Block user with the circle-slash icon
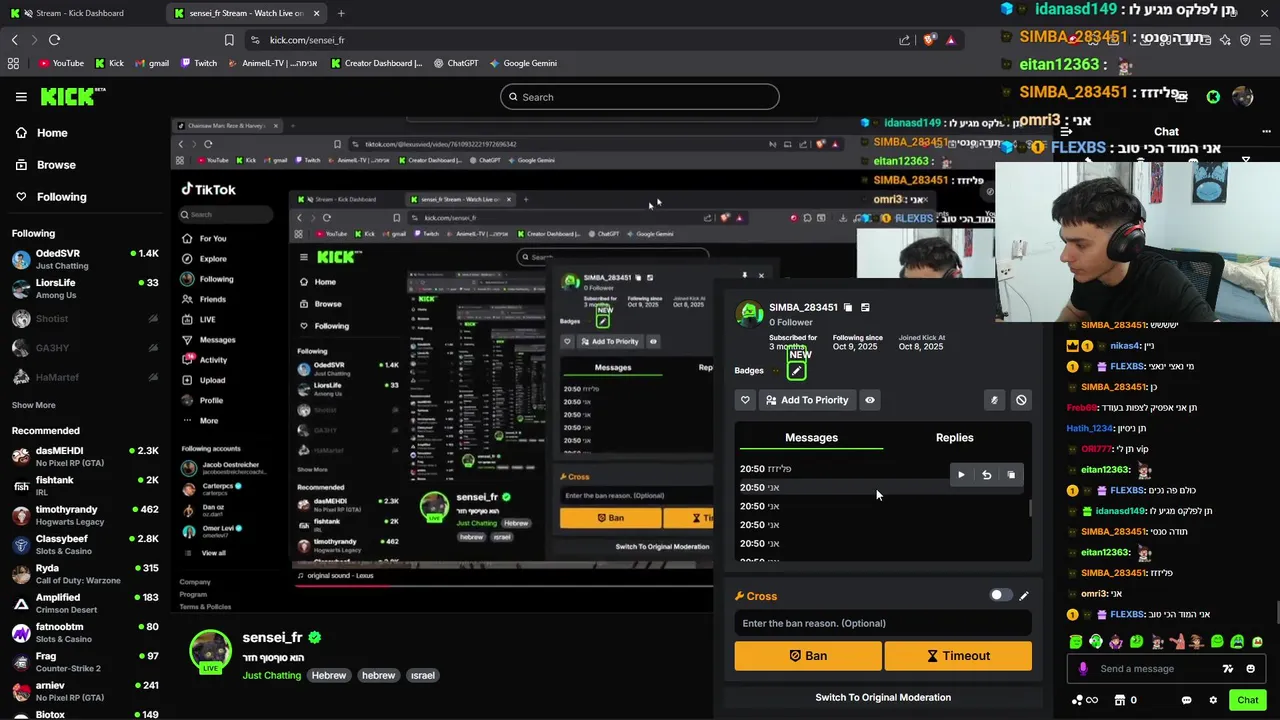 pyautogui.click(x=1021, y=400)
